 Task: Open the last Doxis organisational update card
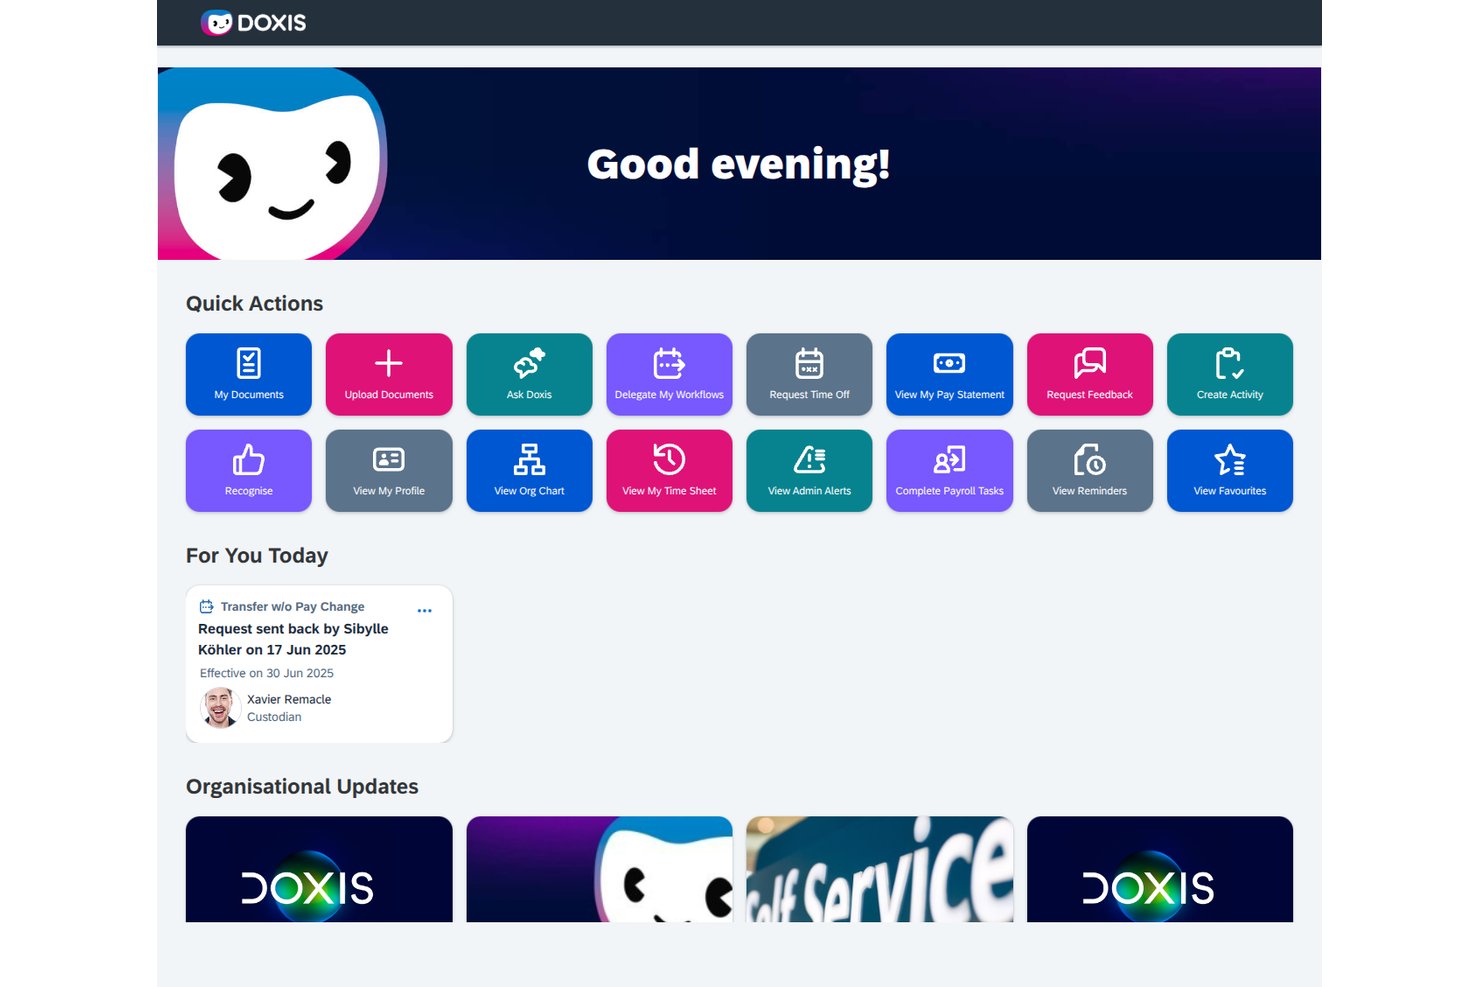coord(1160,869)
